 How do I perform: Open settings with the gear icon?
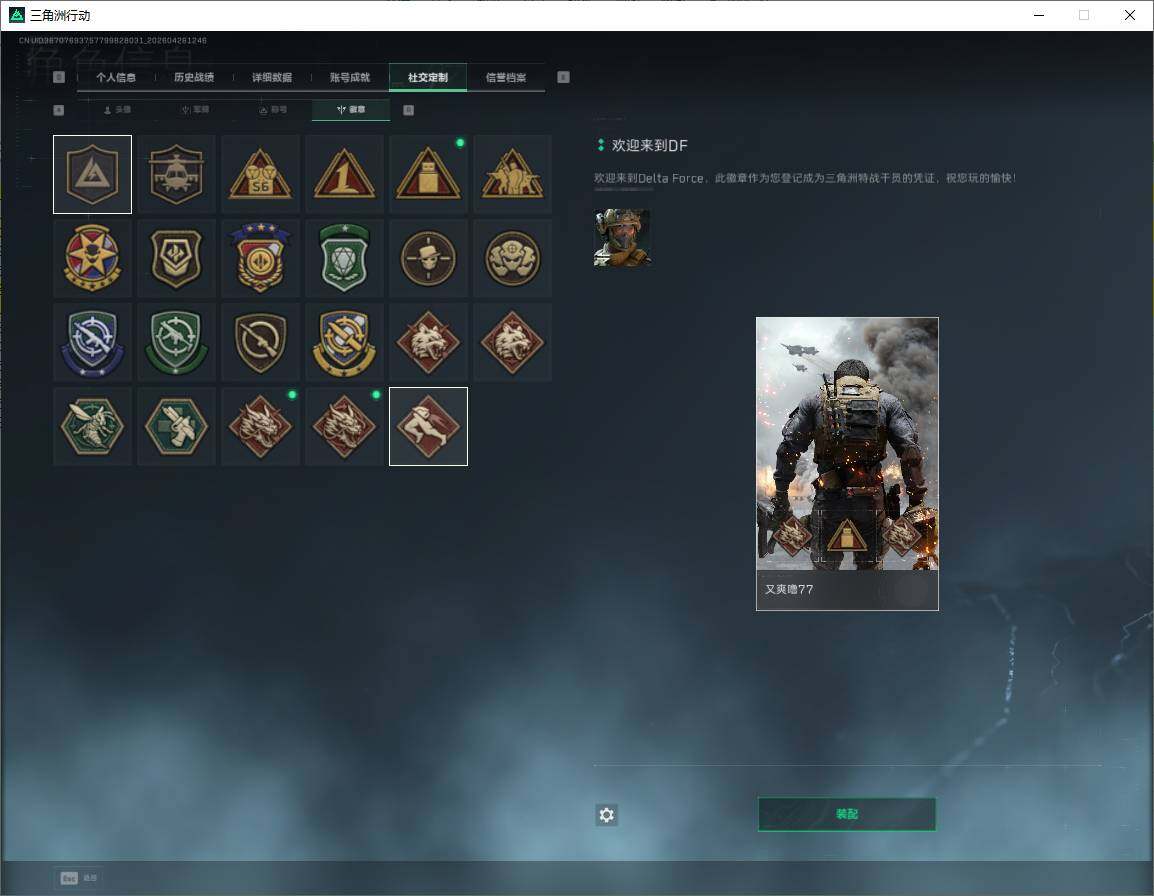606,815
